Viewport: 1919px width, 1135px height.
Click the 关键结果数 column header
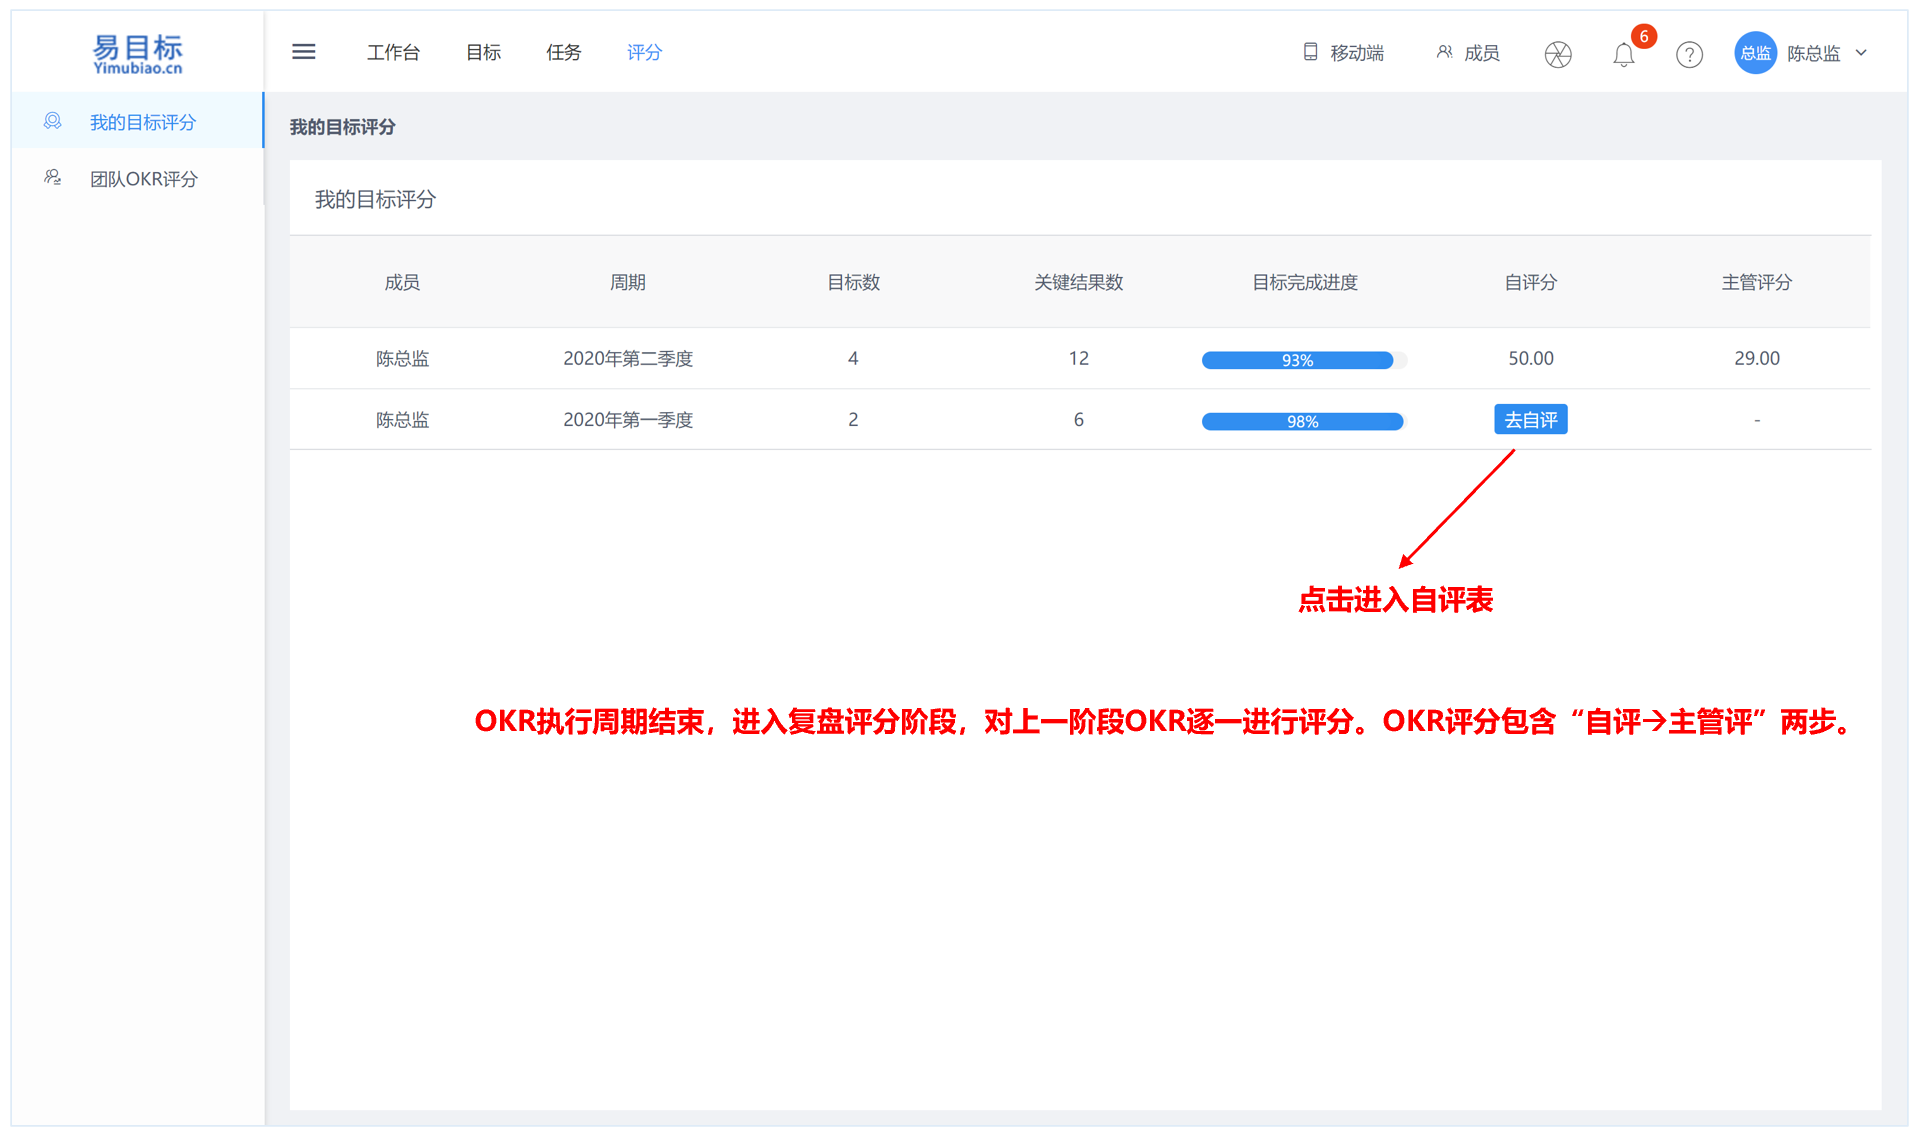1079,282
